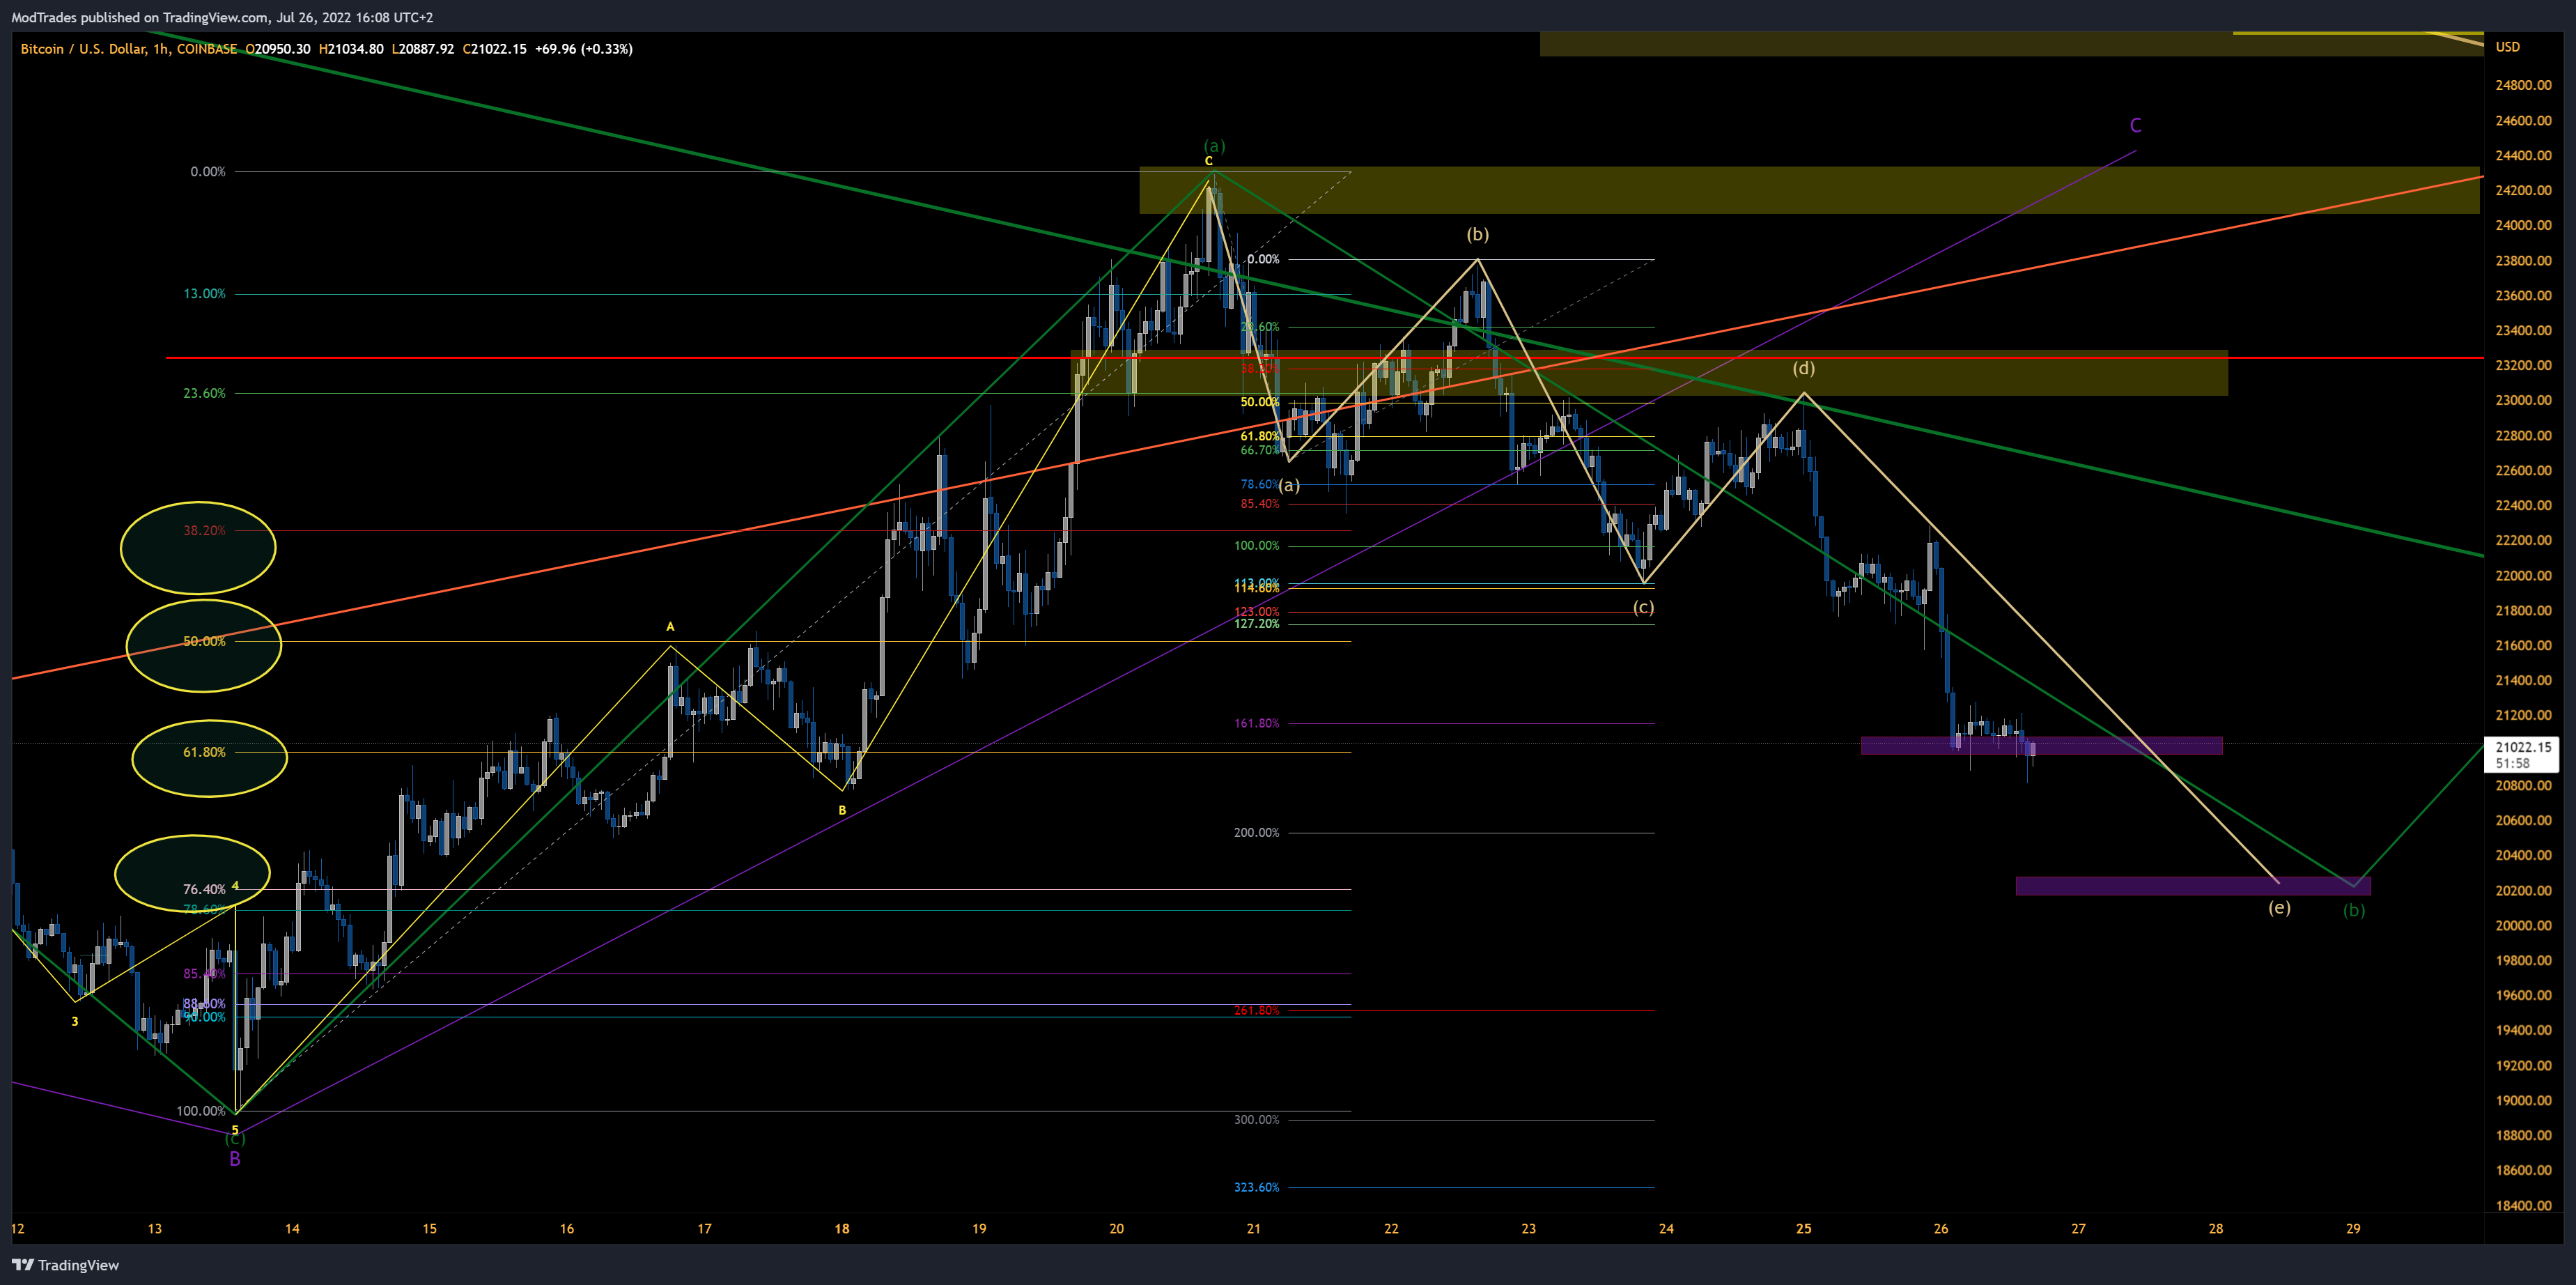Click the 261.80% Fibonacci extension label
The width and height of the screenshot is (2576, 1285).
pos(1256,1010)
